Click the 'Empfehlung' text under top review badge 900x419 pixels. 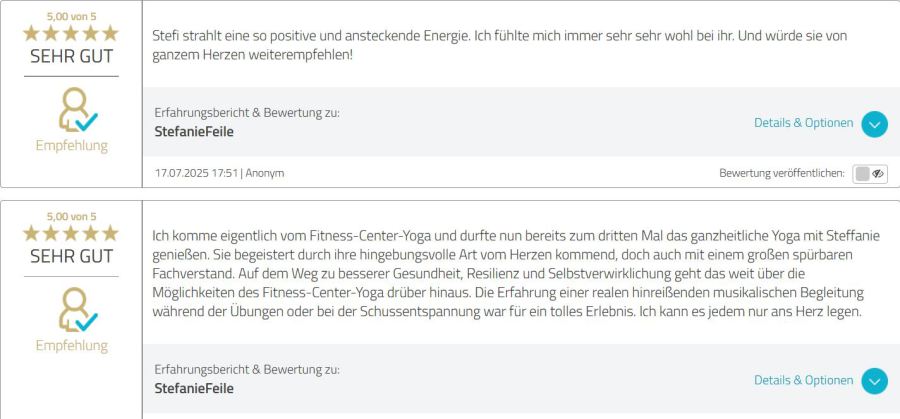coord(71,146)
